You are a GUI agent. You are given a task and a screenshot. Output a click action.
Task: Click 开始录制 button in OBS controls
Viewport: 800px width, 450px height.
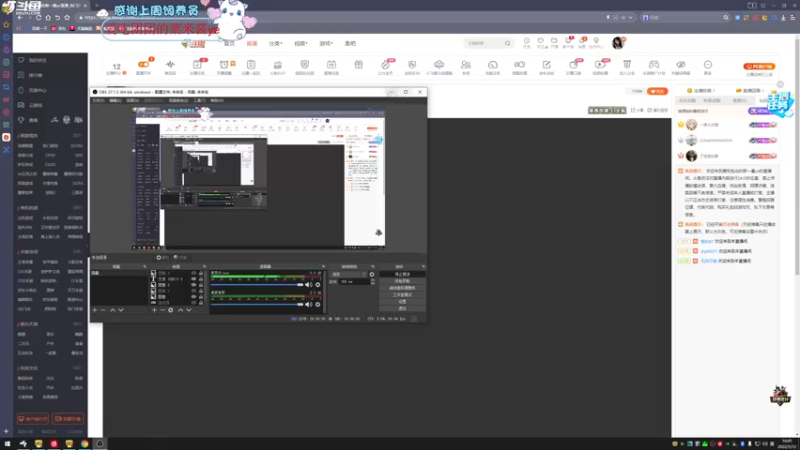[402, 281]
